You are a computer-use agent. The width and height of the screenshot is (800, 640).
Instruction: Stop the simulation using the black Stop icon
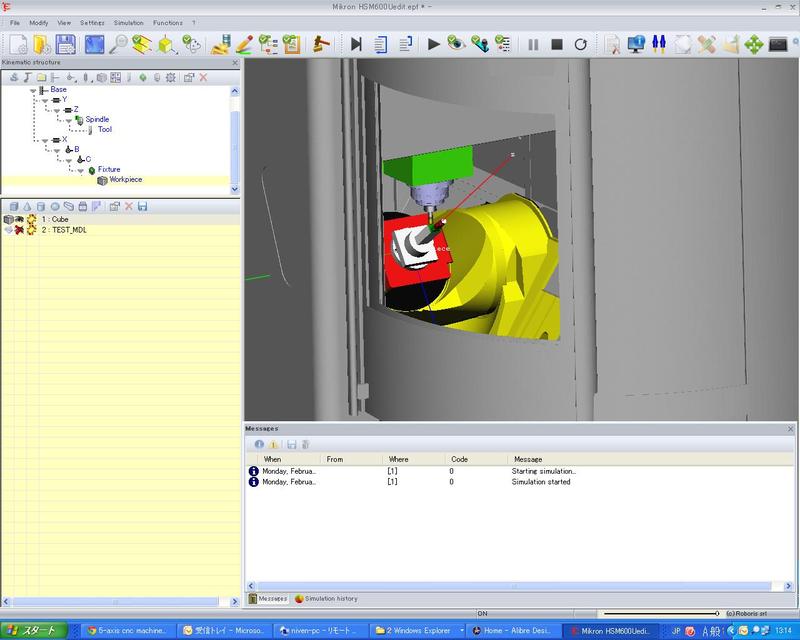pyautogui.click(x=556, y=44)
